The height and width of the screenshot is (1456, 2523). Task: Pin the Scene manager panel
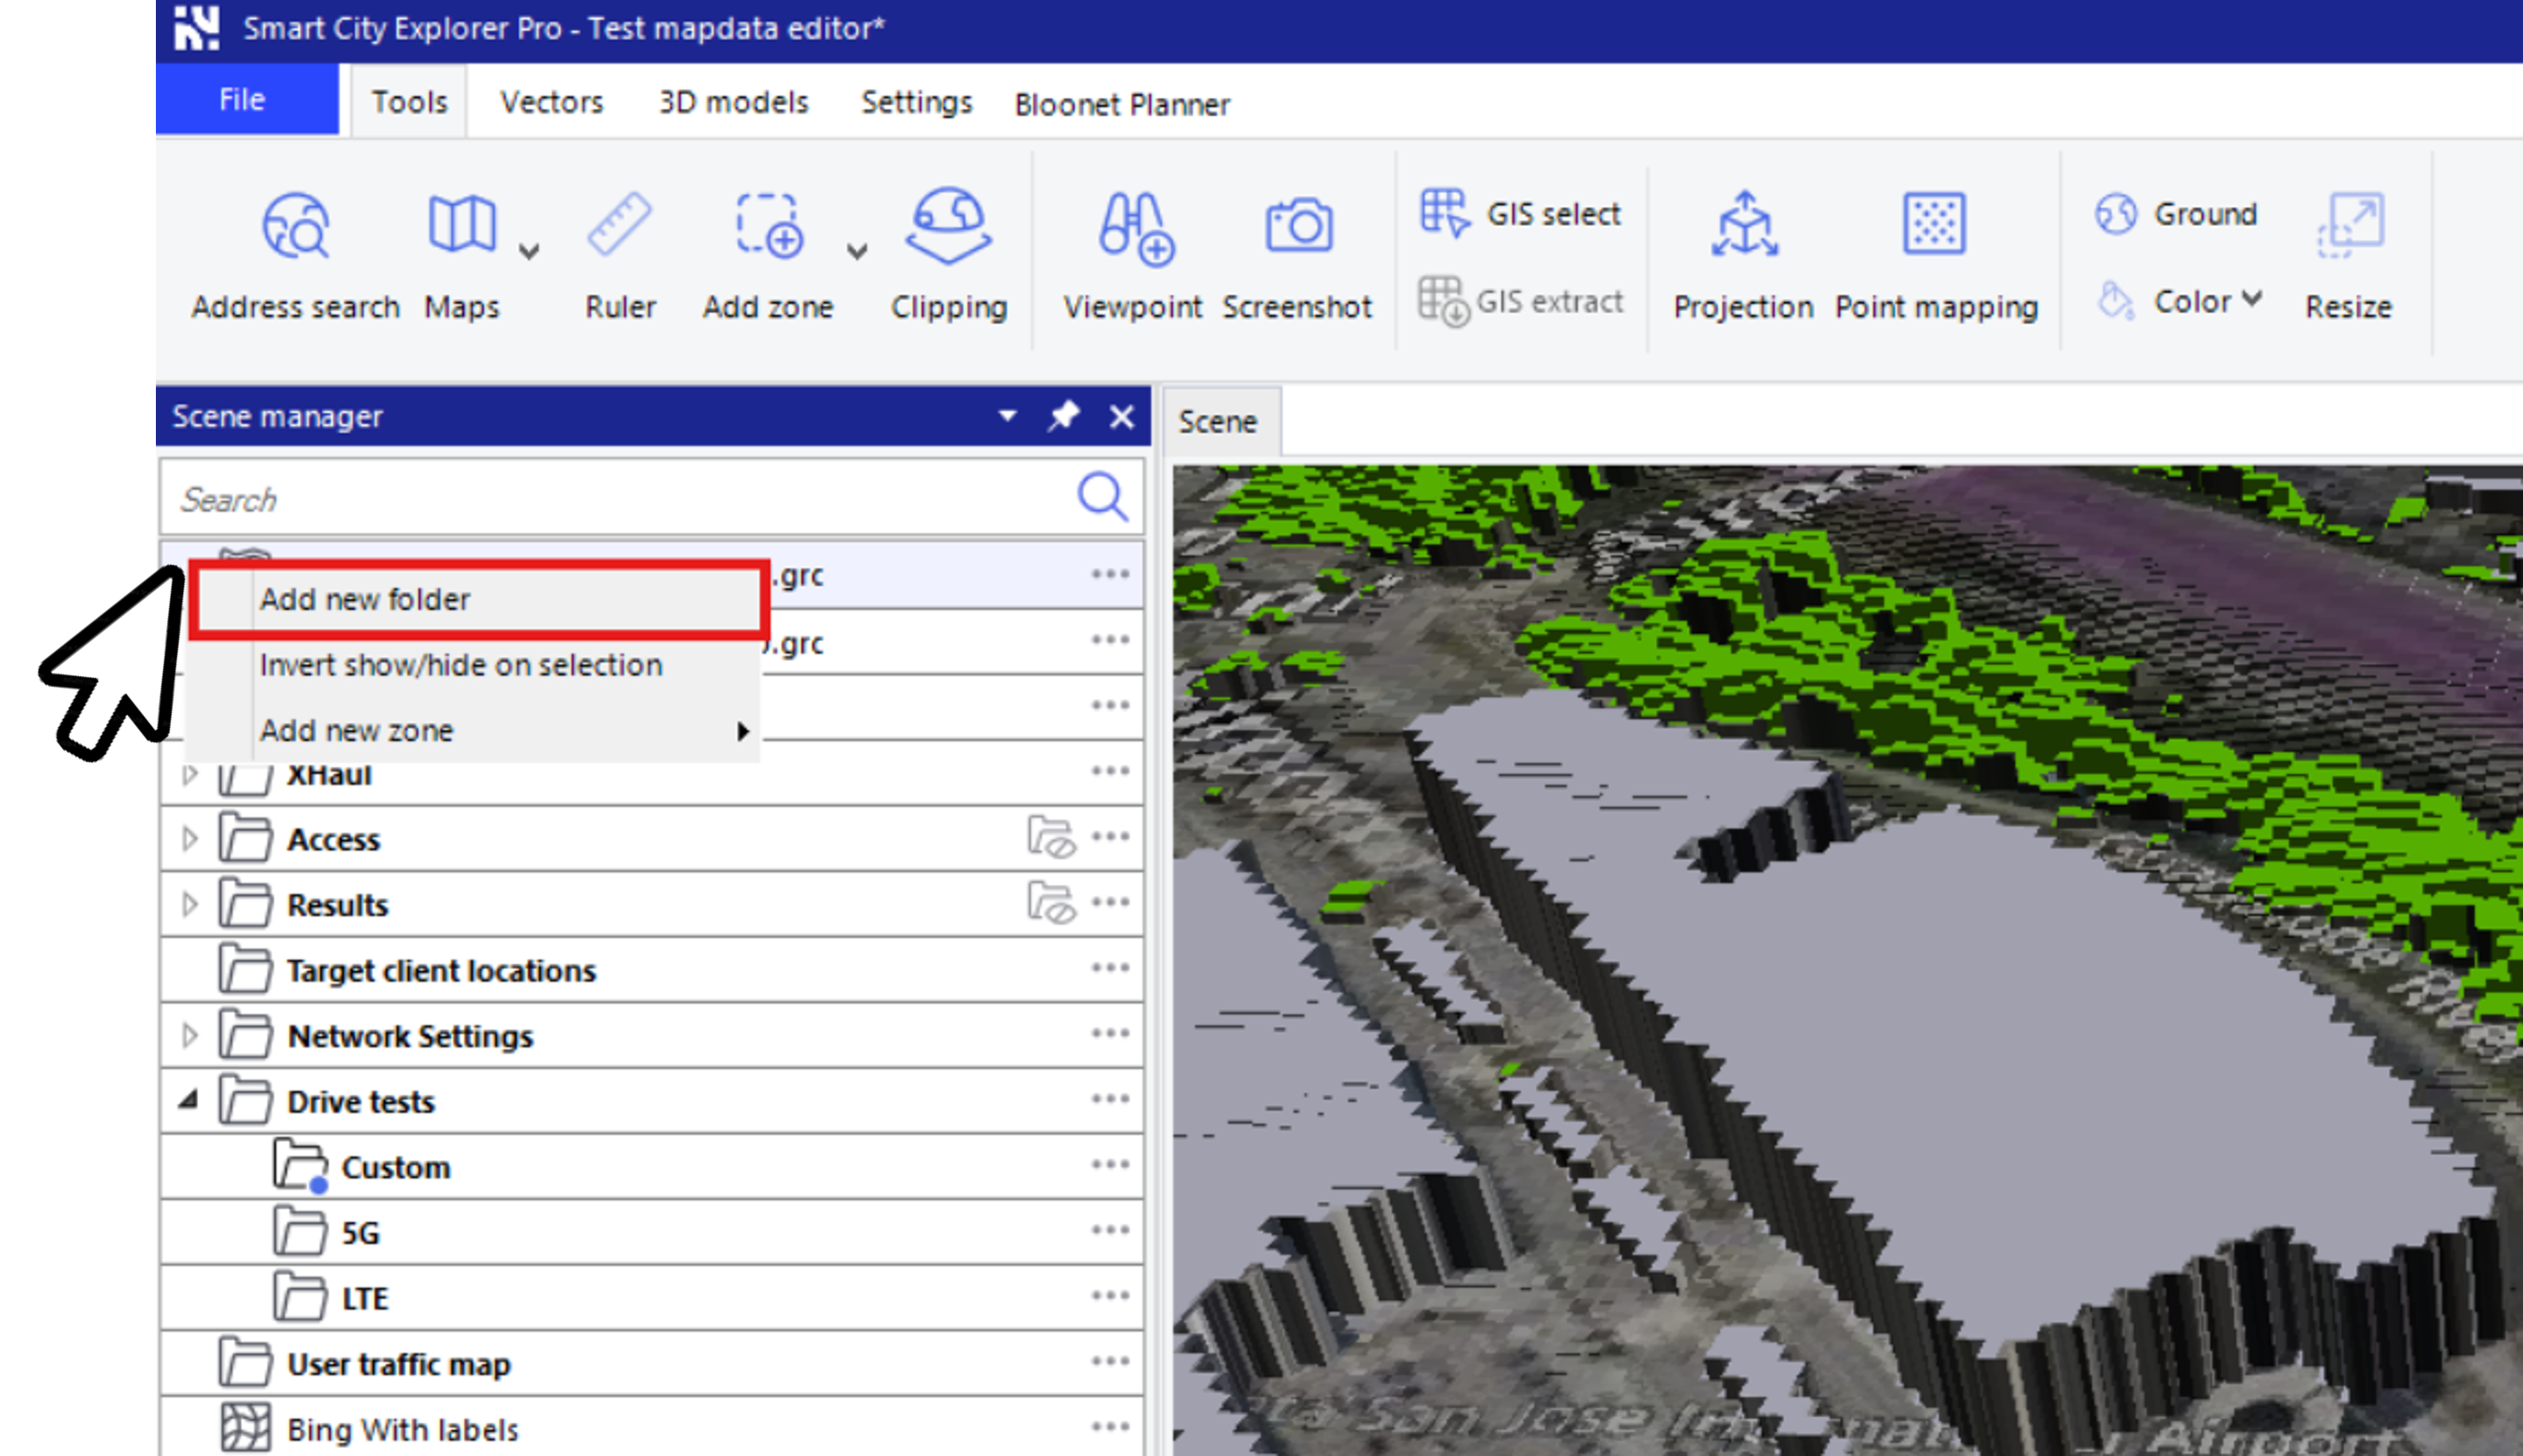click(x=1063, y=415)
